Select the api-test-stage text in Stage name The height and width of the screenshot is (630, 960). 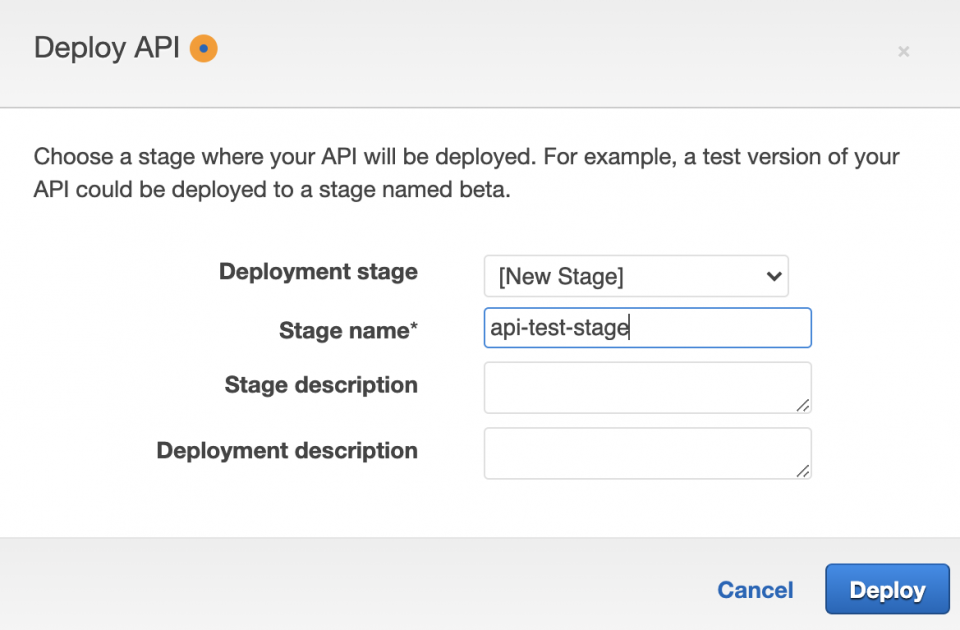click(x=556, y=326)
